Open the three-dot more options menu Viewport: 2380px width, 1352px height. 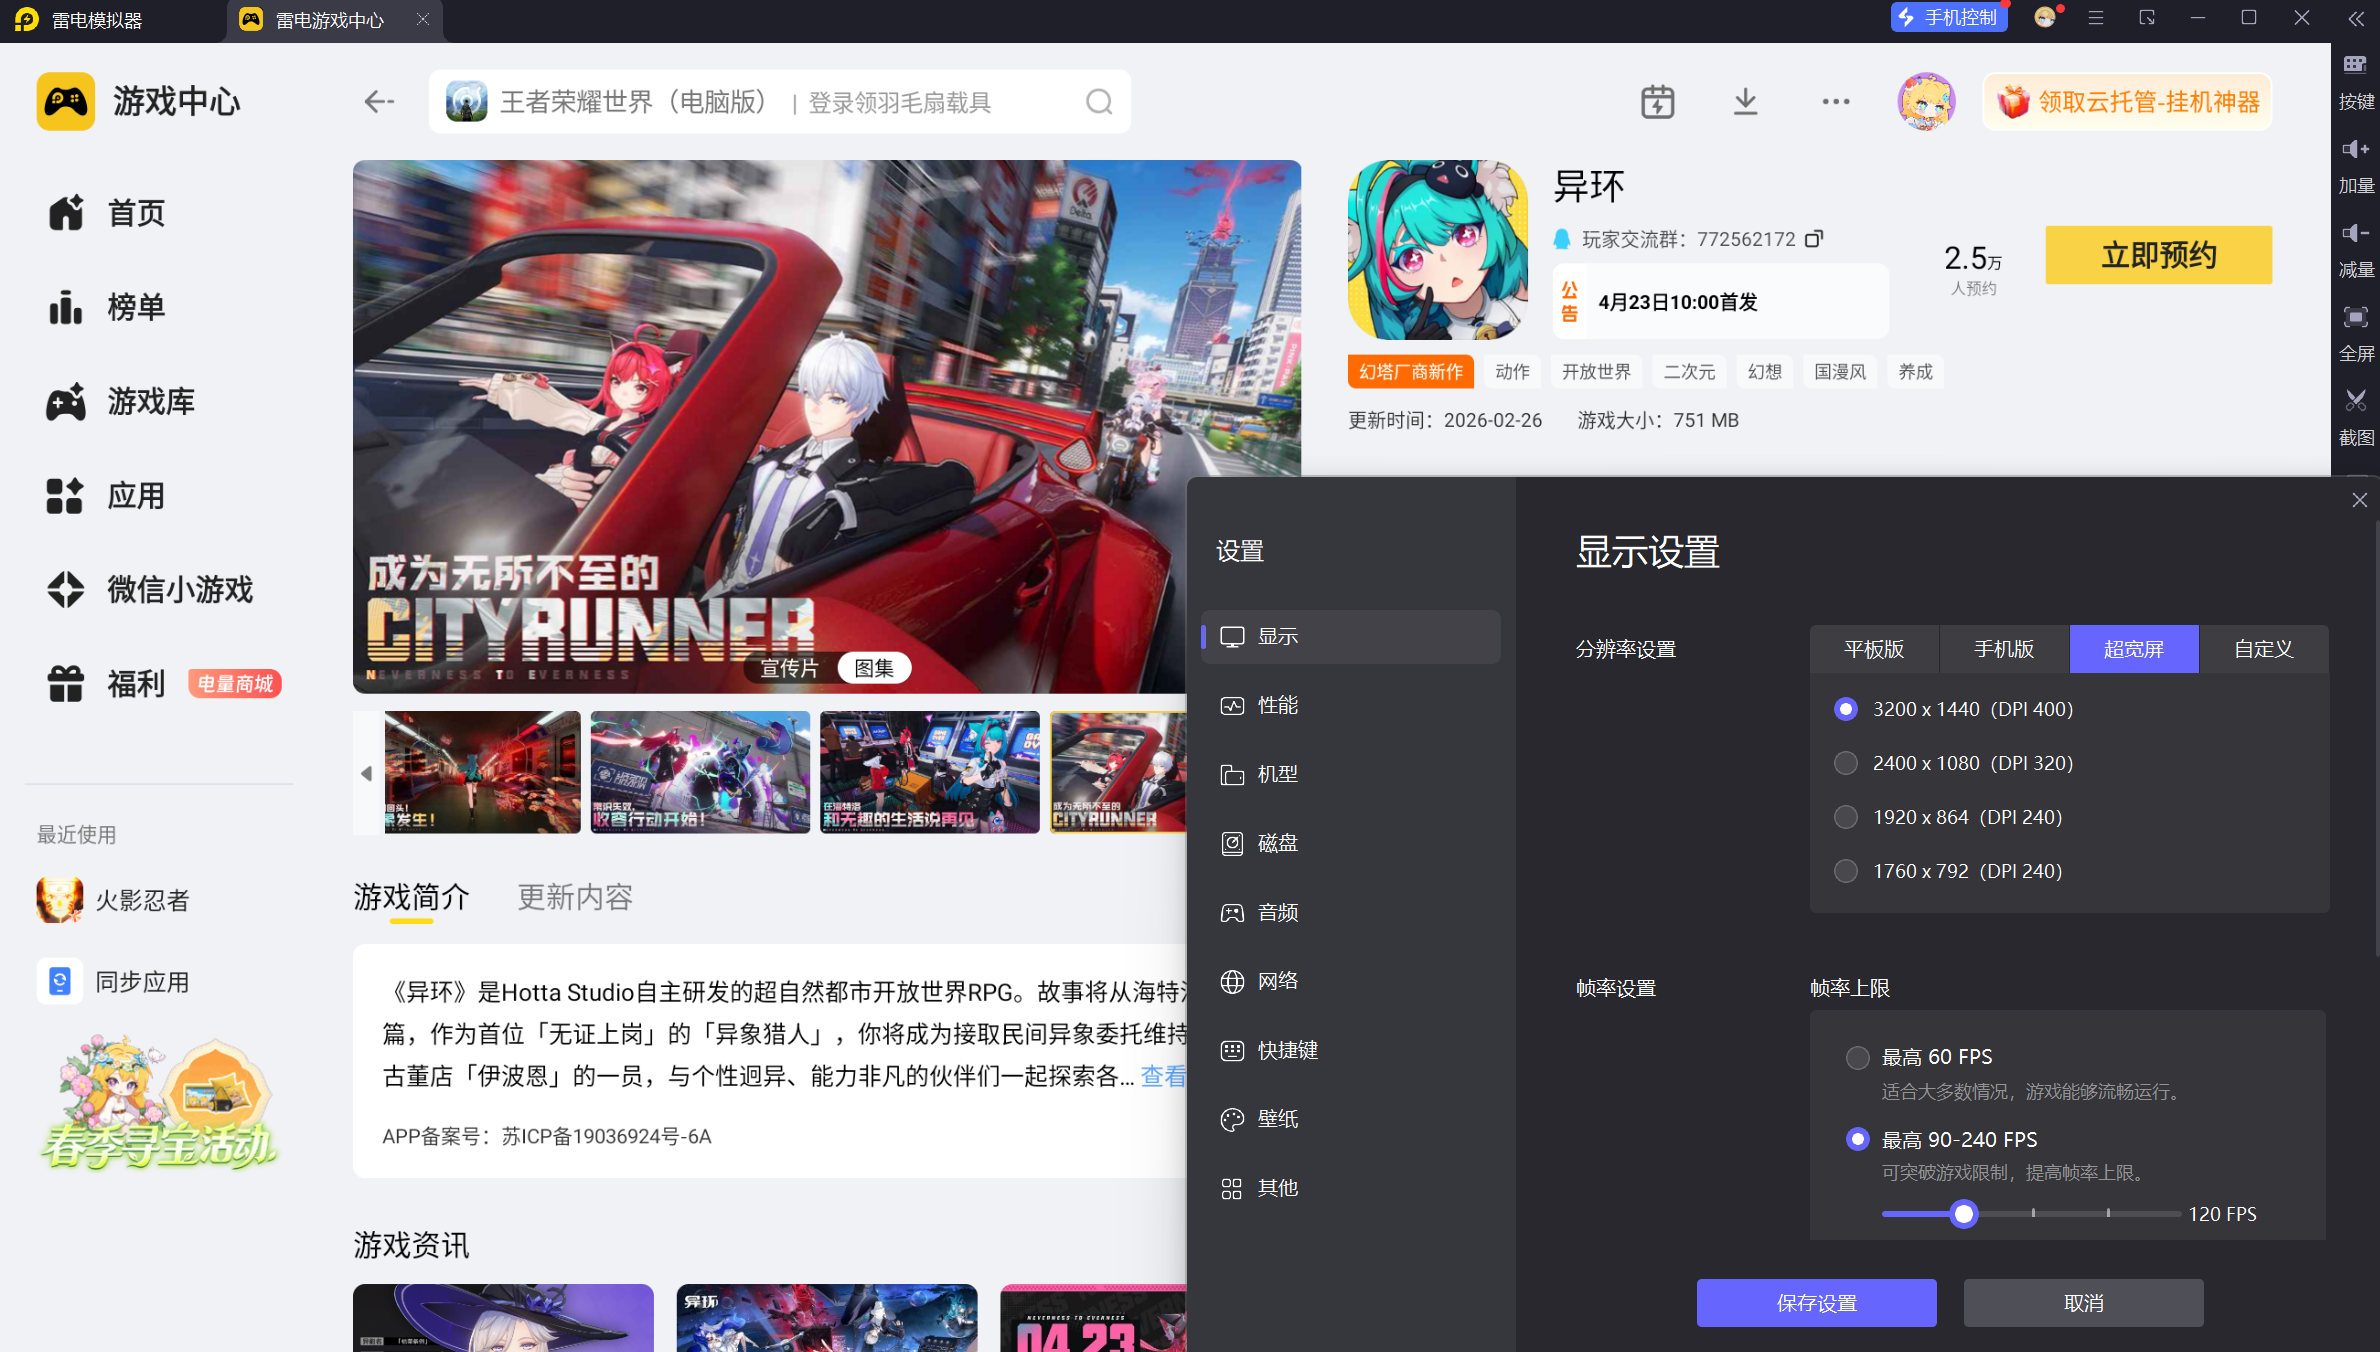tap(1835, 102)
